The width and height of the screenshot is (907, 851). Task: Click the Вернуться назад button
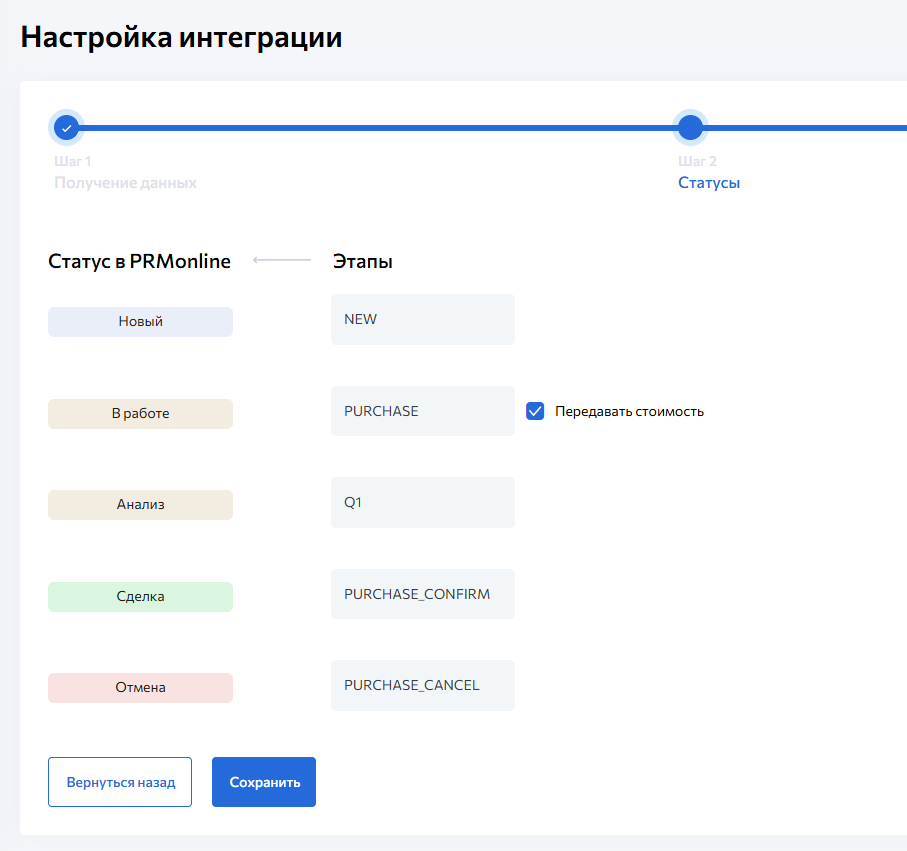coord(120,782)
